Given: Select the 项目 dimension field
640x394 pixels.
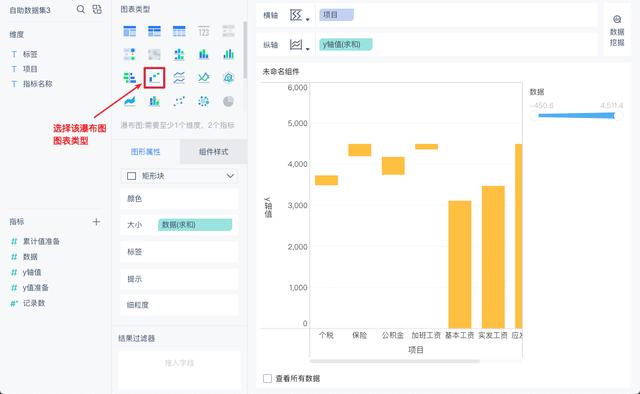Looking at the screenshot, I should tap(30, 69).
